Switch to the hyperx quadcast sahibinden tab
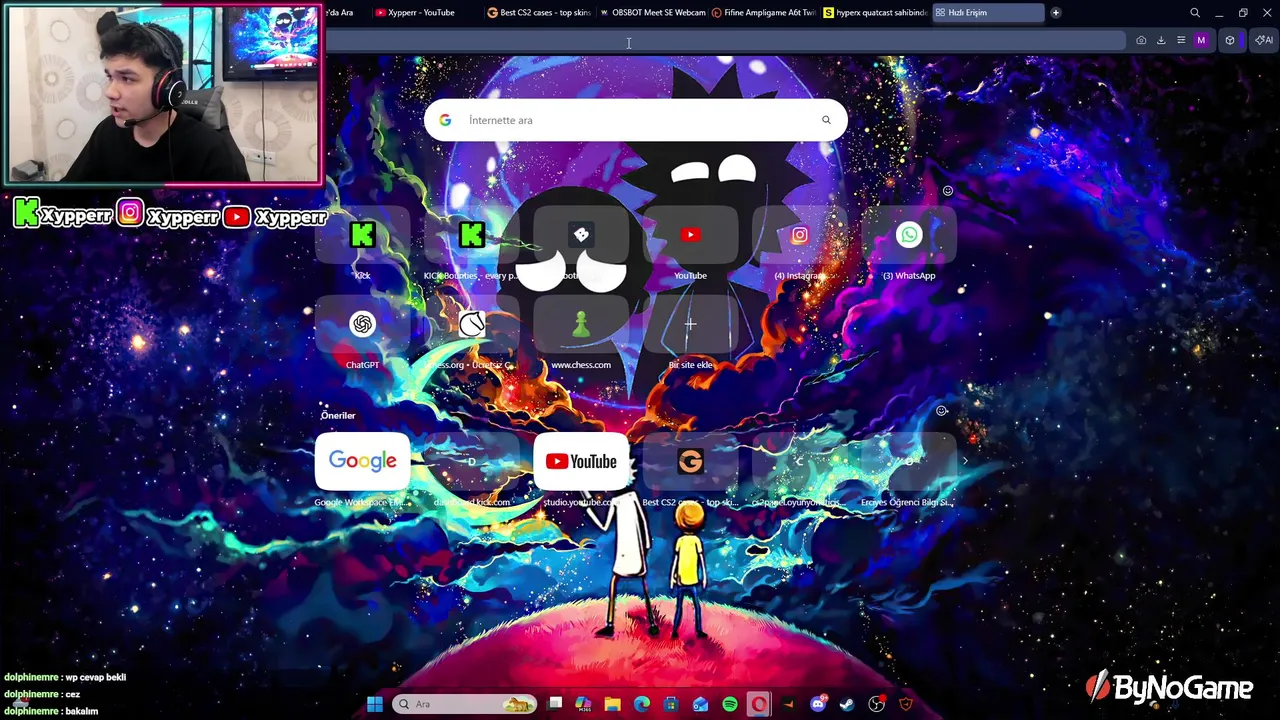Image resolution: width=1280 pixels, height=720 pixels. 876,12
